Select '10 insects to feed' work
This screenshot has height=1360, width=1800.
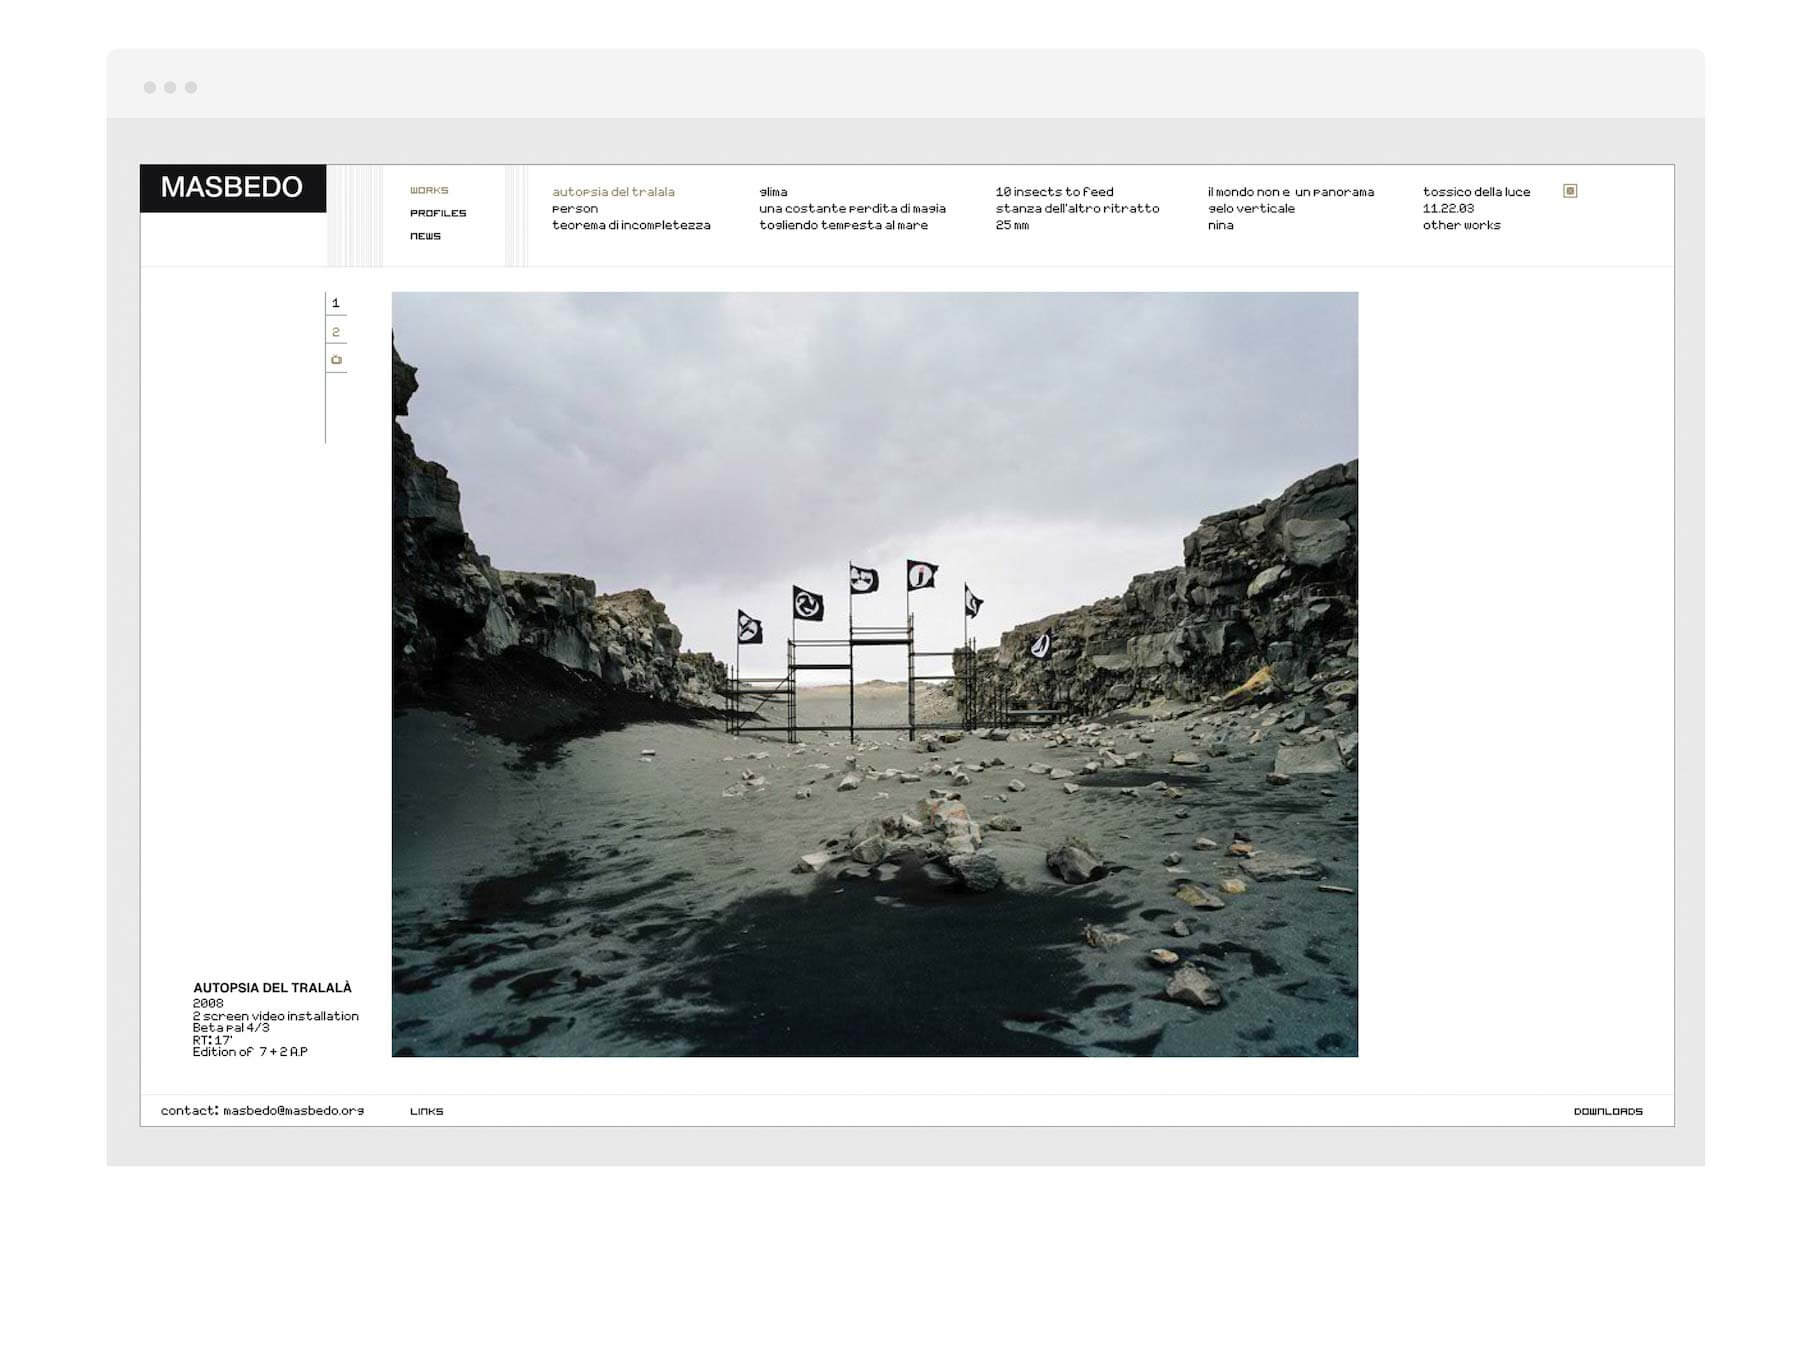(1054, 192)
